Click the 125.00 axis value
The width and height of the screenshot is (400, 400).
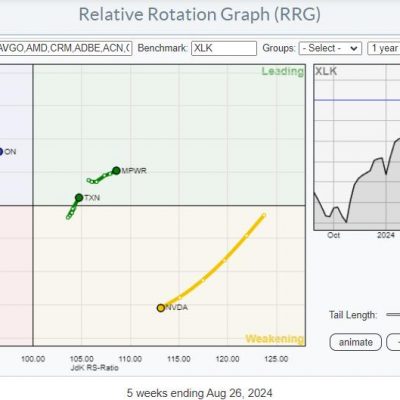[x=276, y=359]
